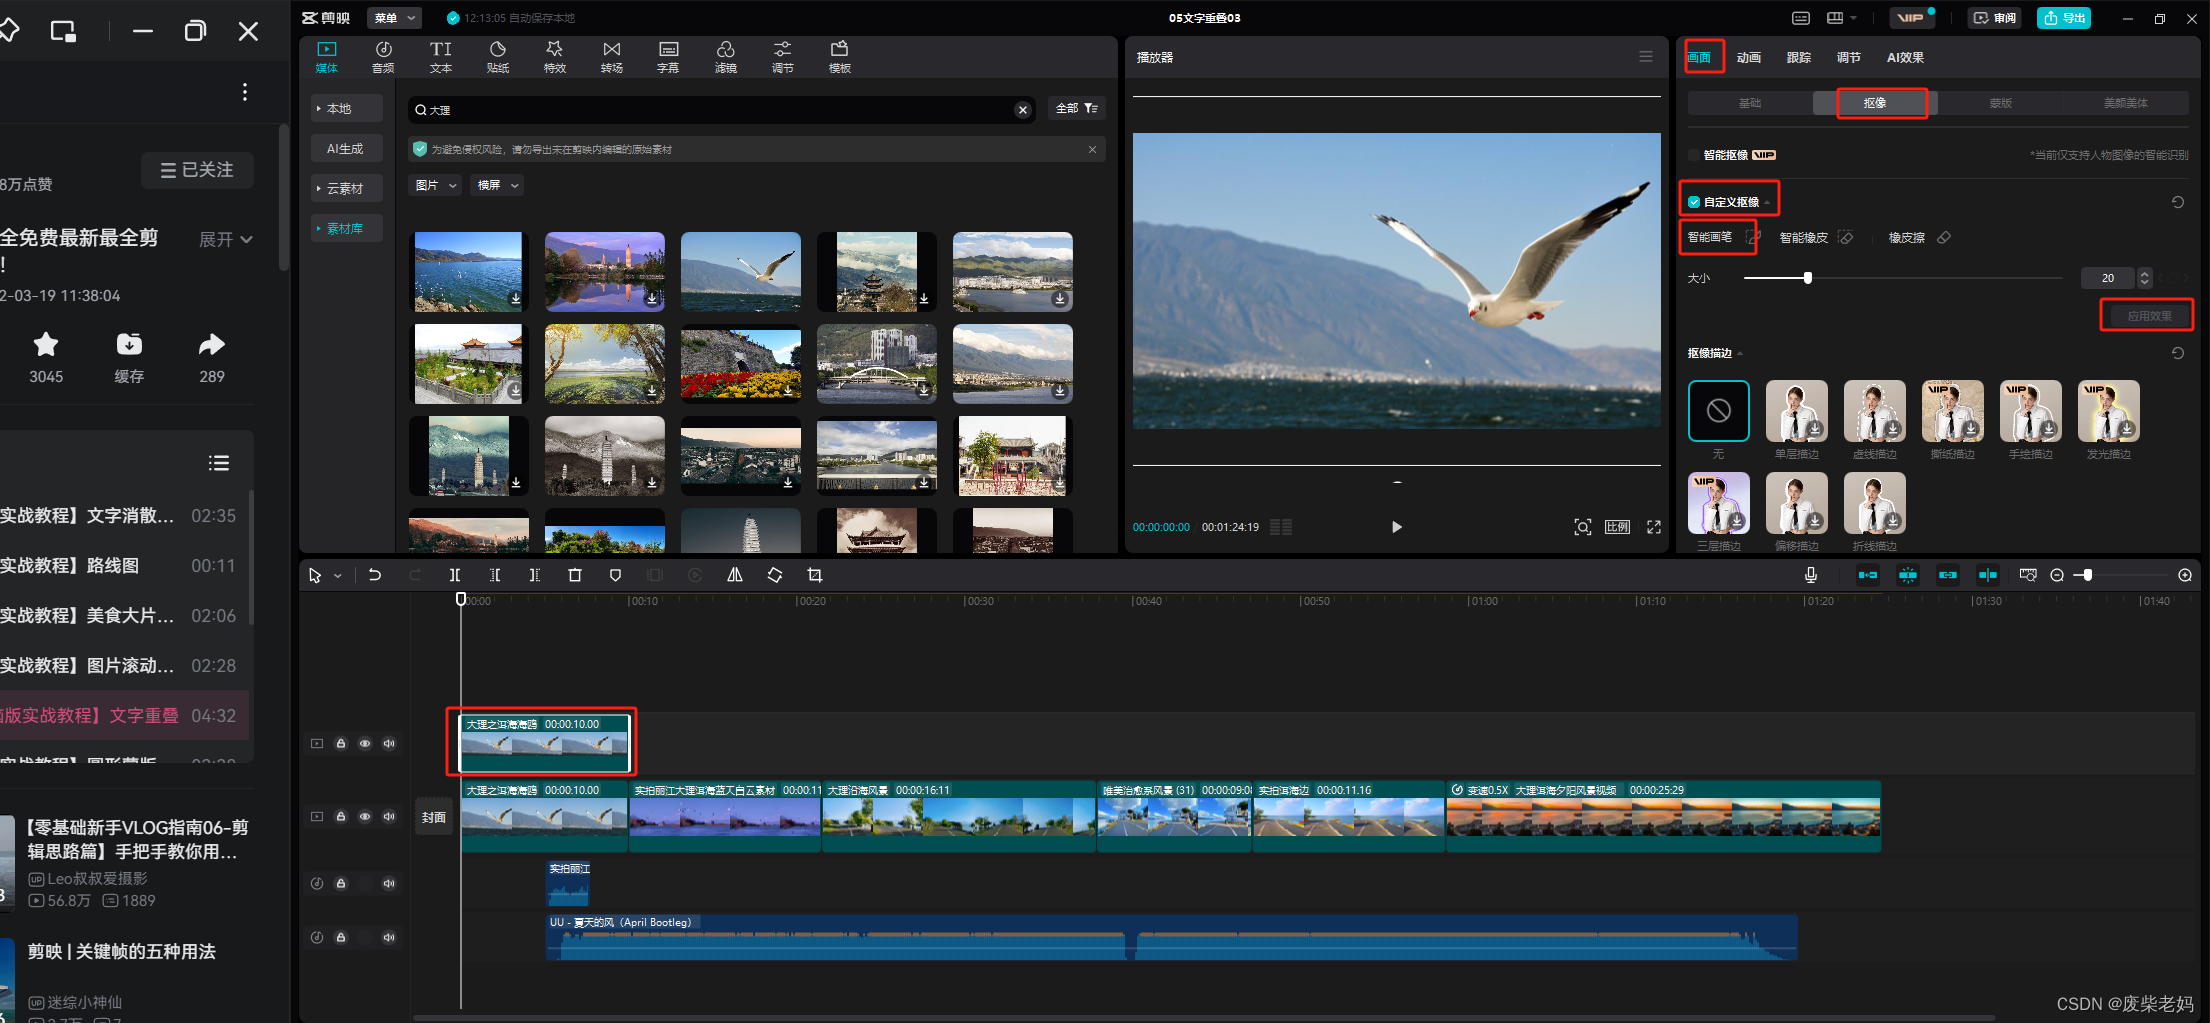Switch to the 蒙版 sub-tab
Viewport: 2210px width, 1023px height.
coord(2000,103)
